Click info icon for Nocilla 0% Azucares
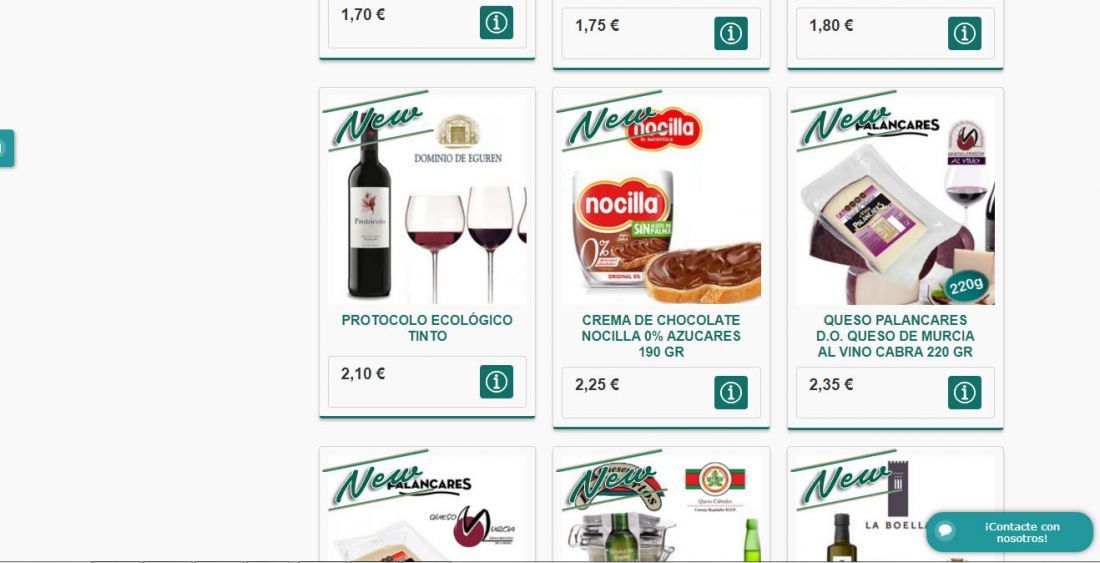Viewport: 1100px width, 563px height. pyautogui.click(x=730, y=392)
